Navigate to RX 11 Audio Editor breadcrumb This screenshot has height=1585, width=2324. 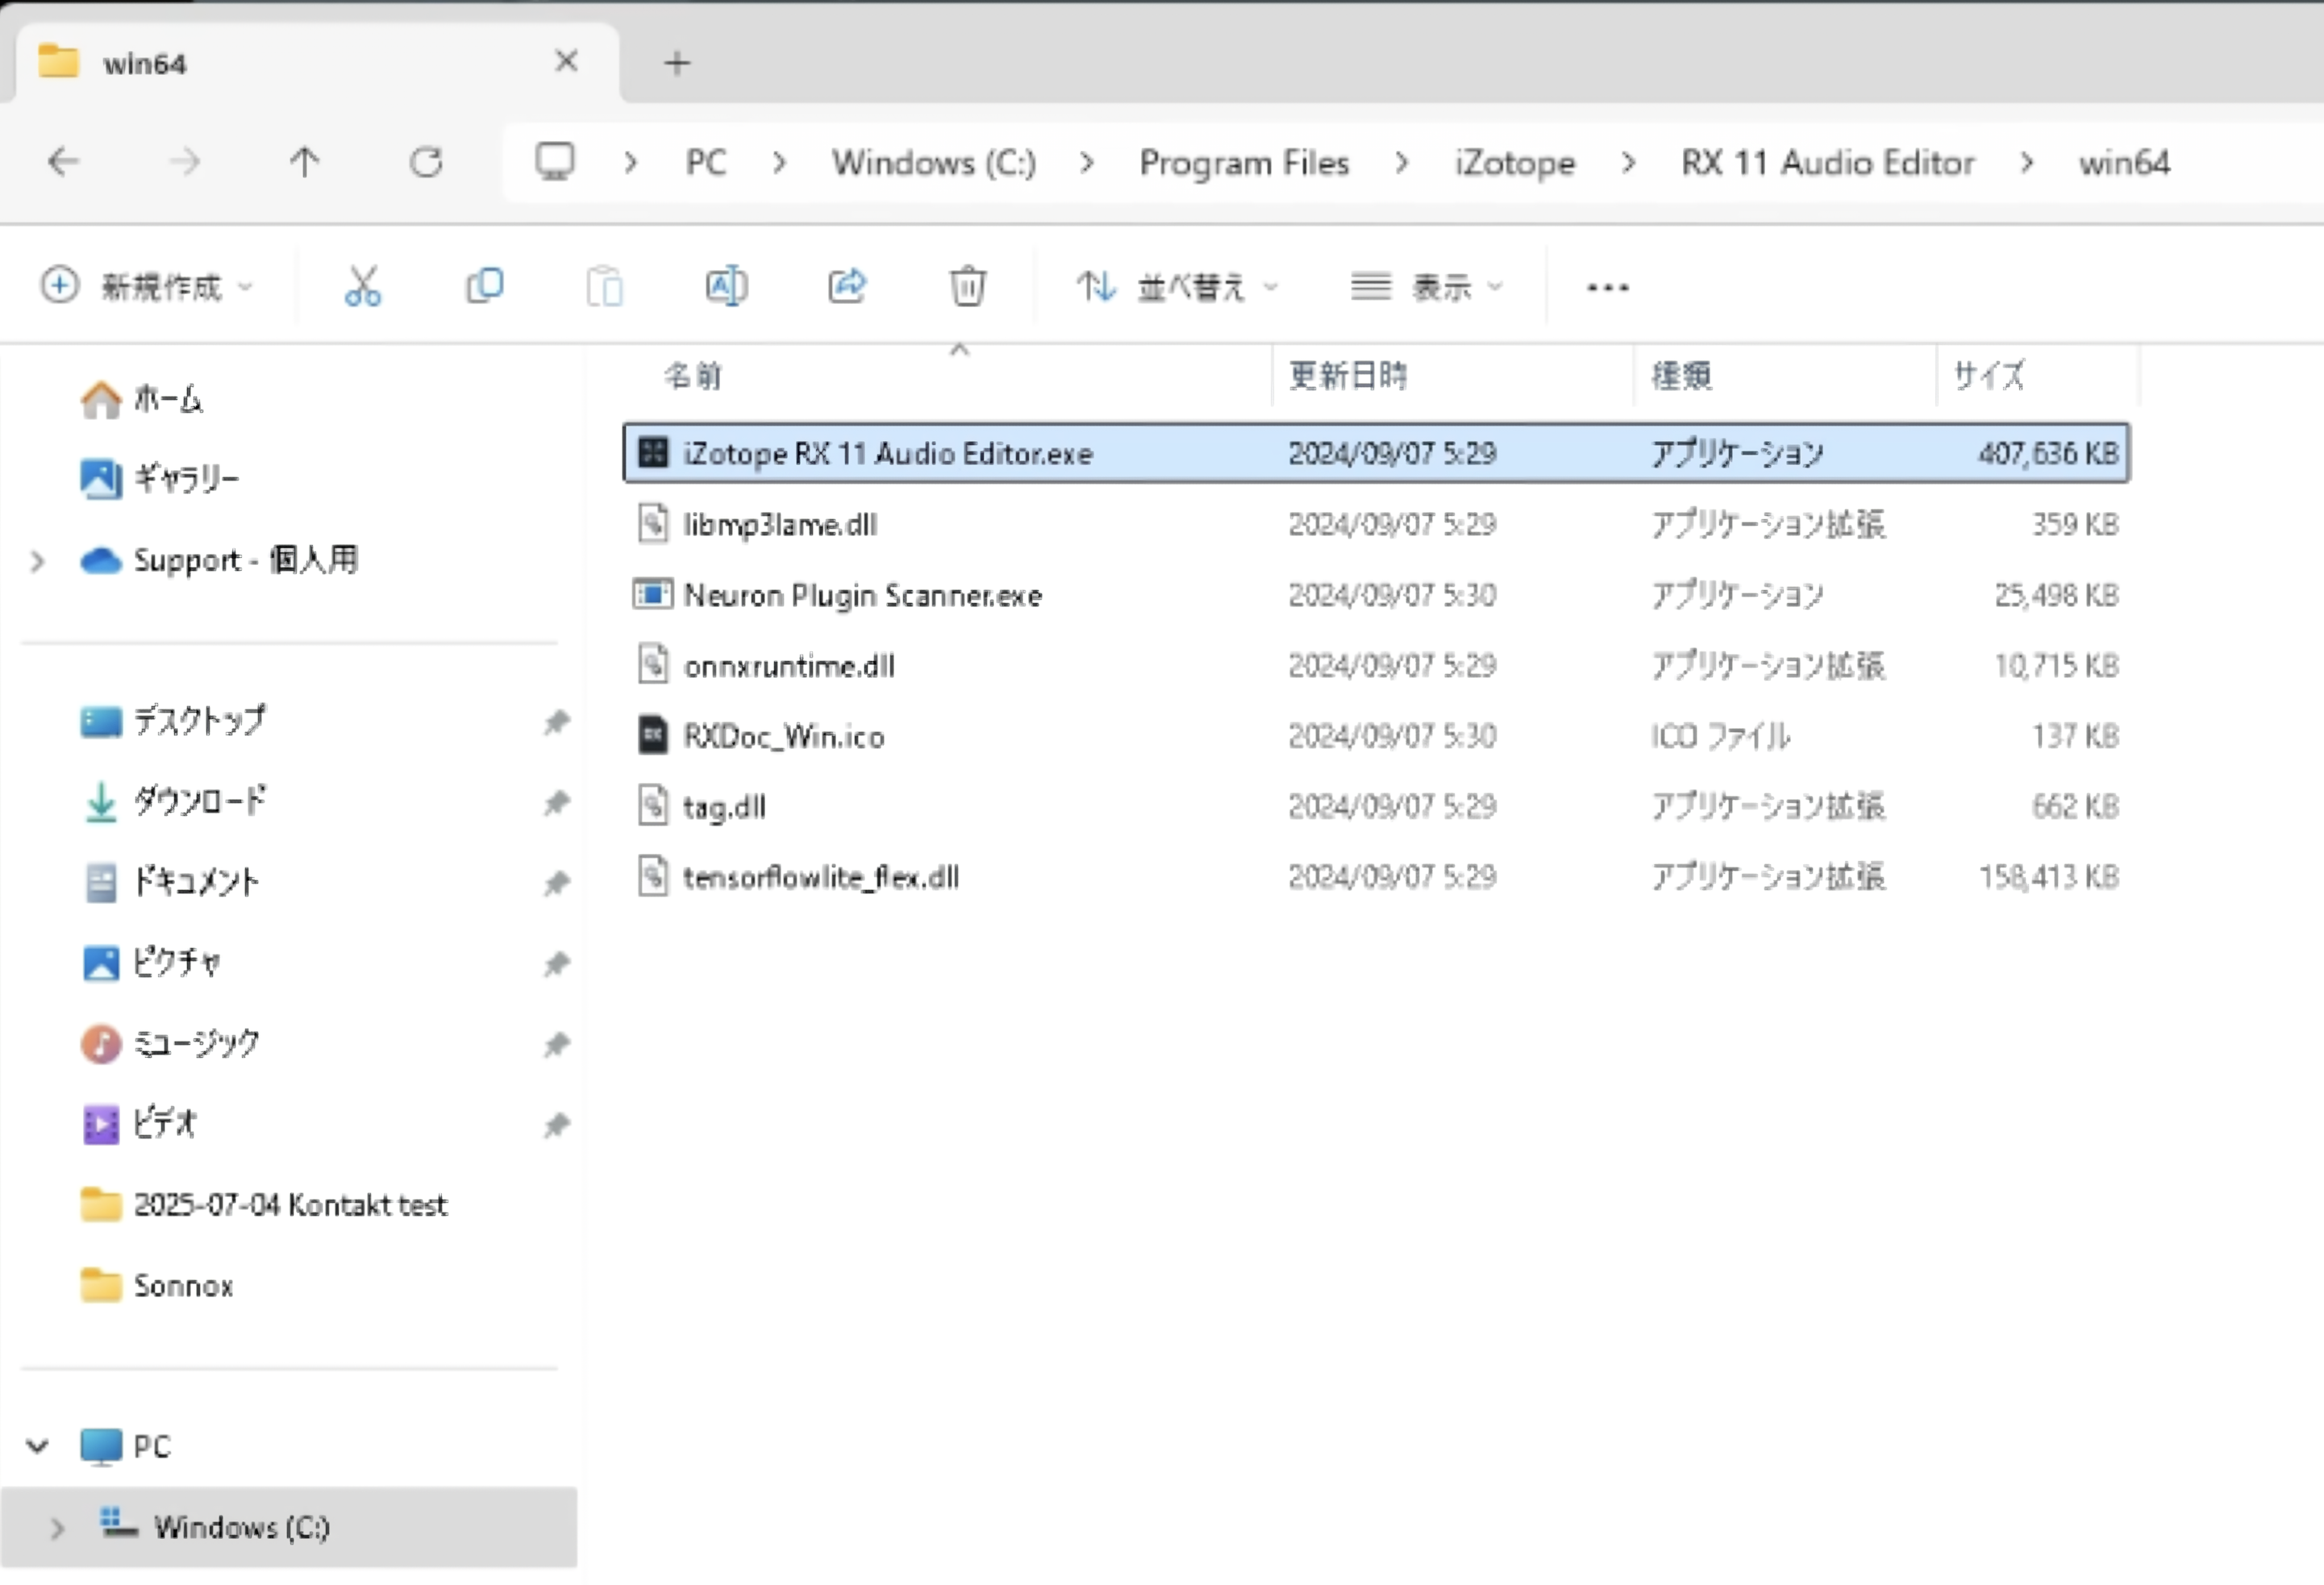click(1827, 162)
